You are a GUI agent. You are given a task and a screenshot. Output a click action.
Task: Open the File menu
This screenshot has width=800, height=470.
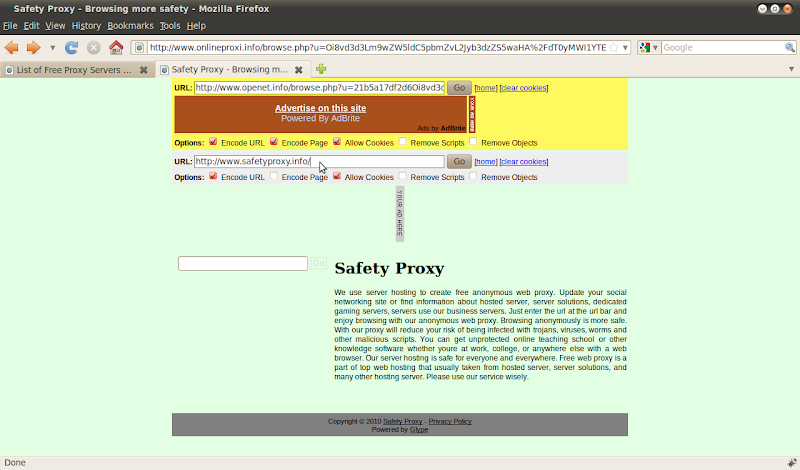pos(10,26)
